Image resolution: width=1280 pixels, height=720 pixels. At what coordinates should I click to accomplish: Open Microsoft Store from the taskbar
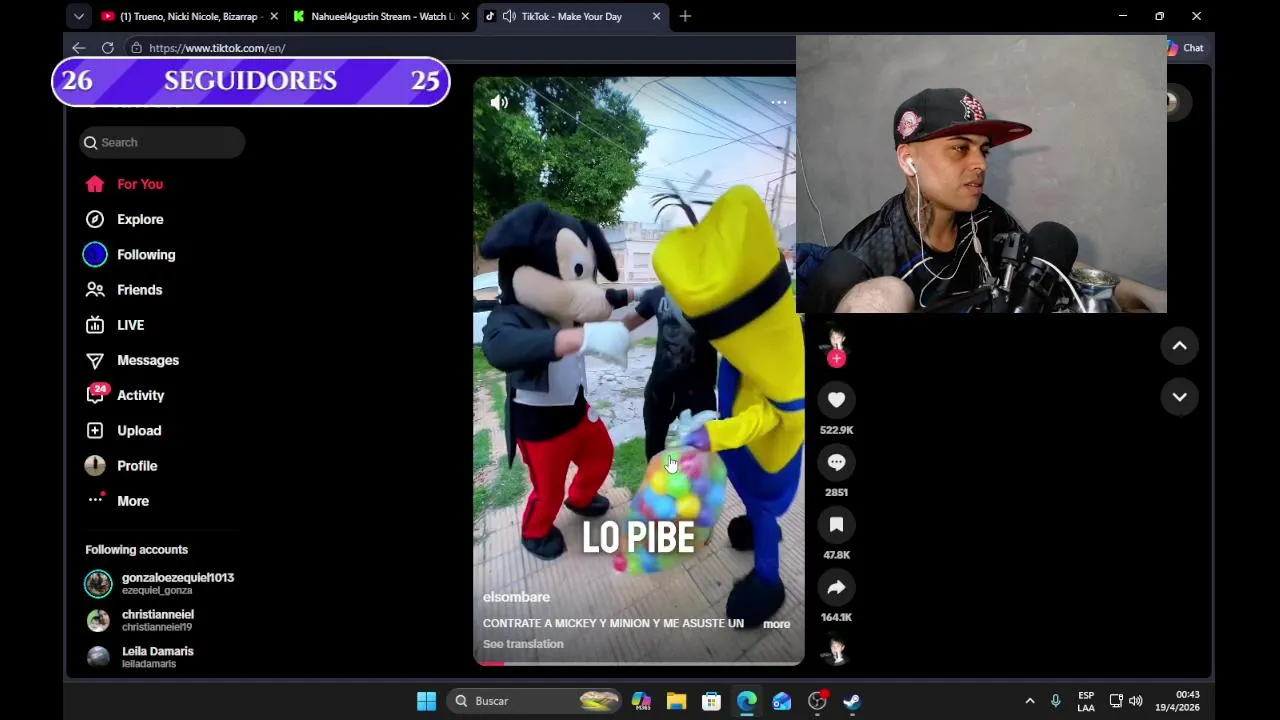(x=712, y=701)
